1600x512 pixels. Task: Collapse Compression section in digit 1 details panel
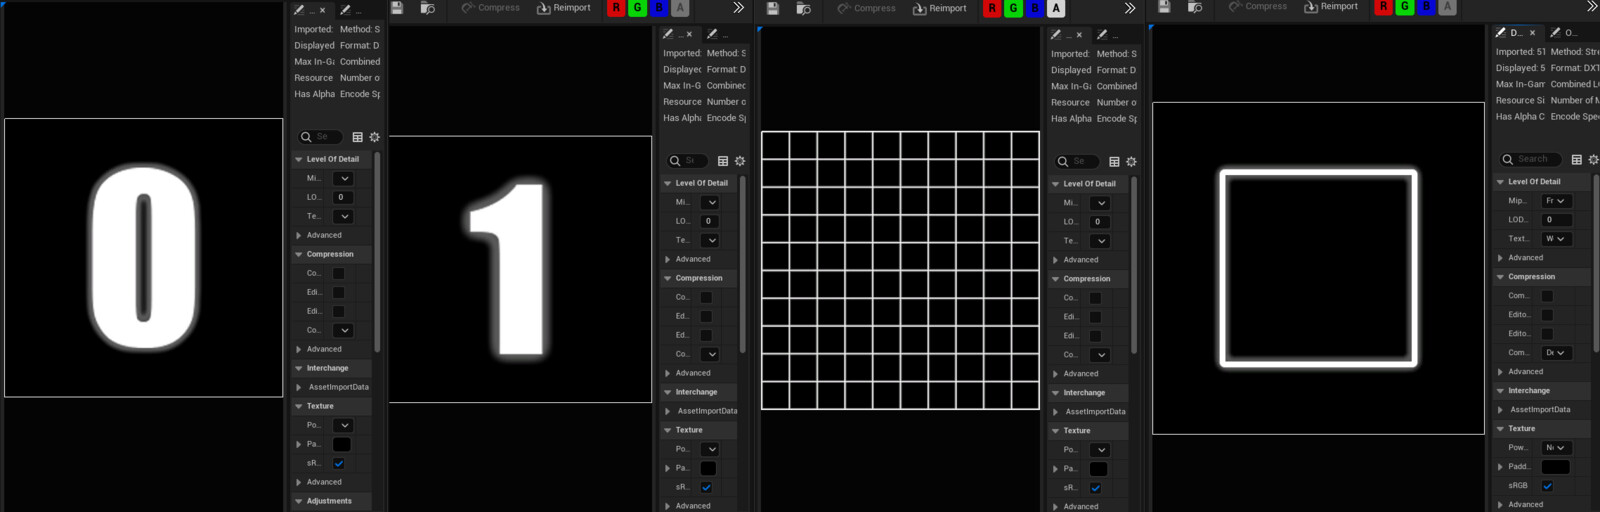click(x=667, y=278)
